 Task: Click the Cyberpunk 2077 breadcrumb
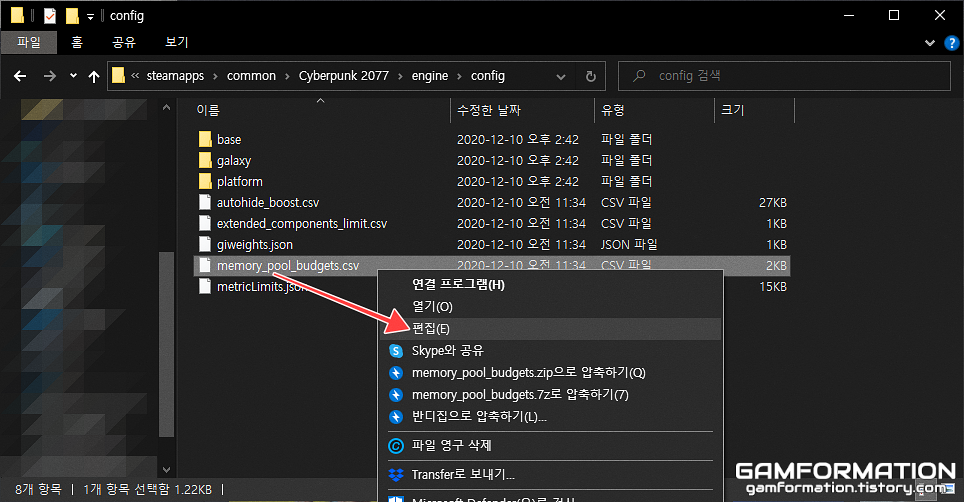[x=344, y=76]
